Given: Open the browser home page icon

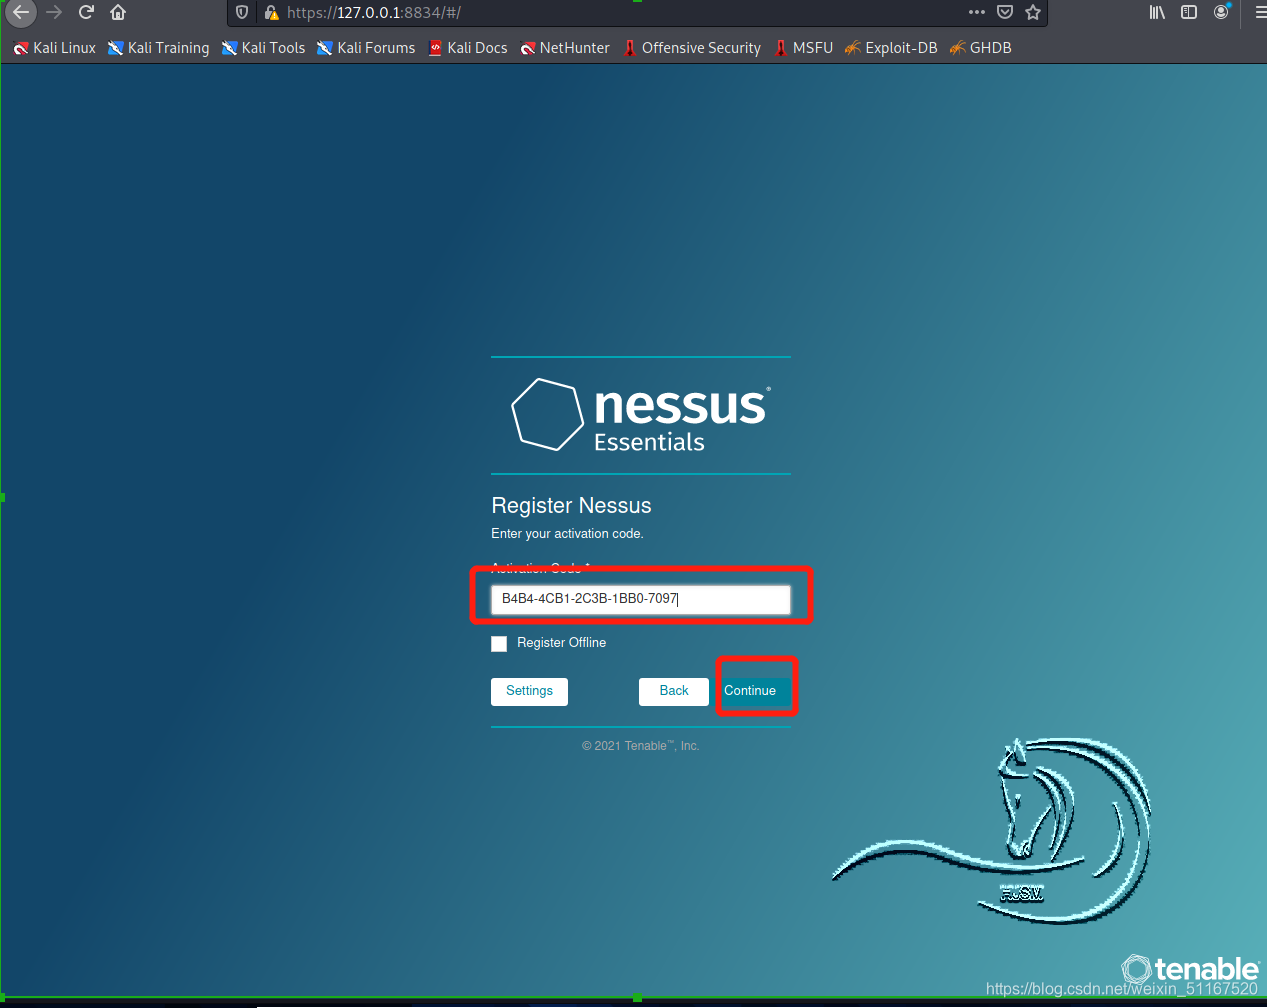Looking at the screenshot, I should (118, 13).
